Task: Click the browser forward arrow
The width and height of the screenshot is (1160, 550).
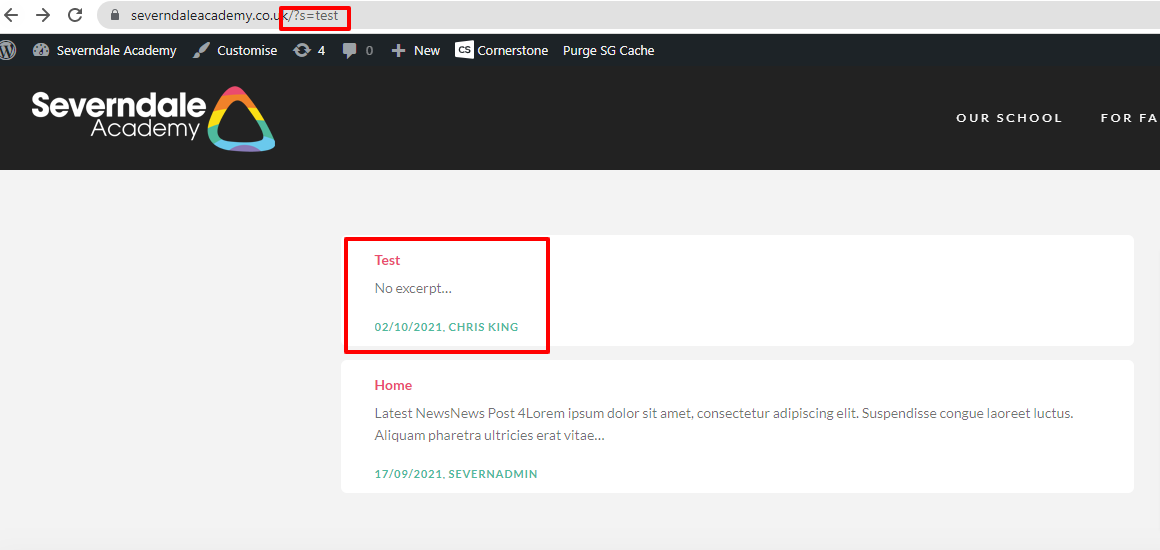Action: pyautogui.click(x=43, y=15)
